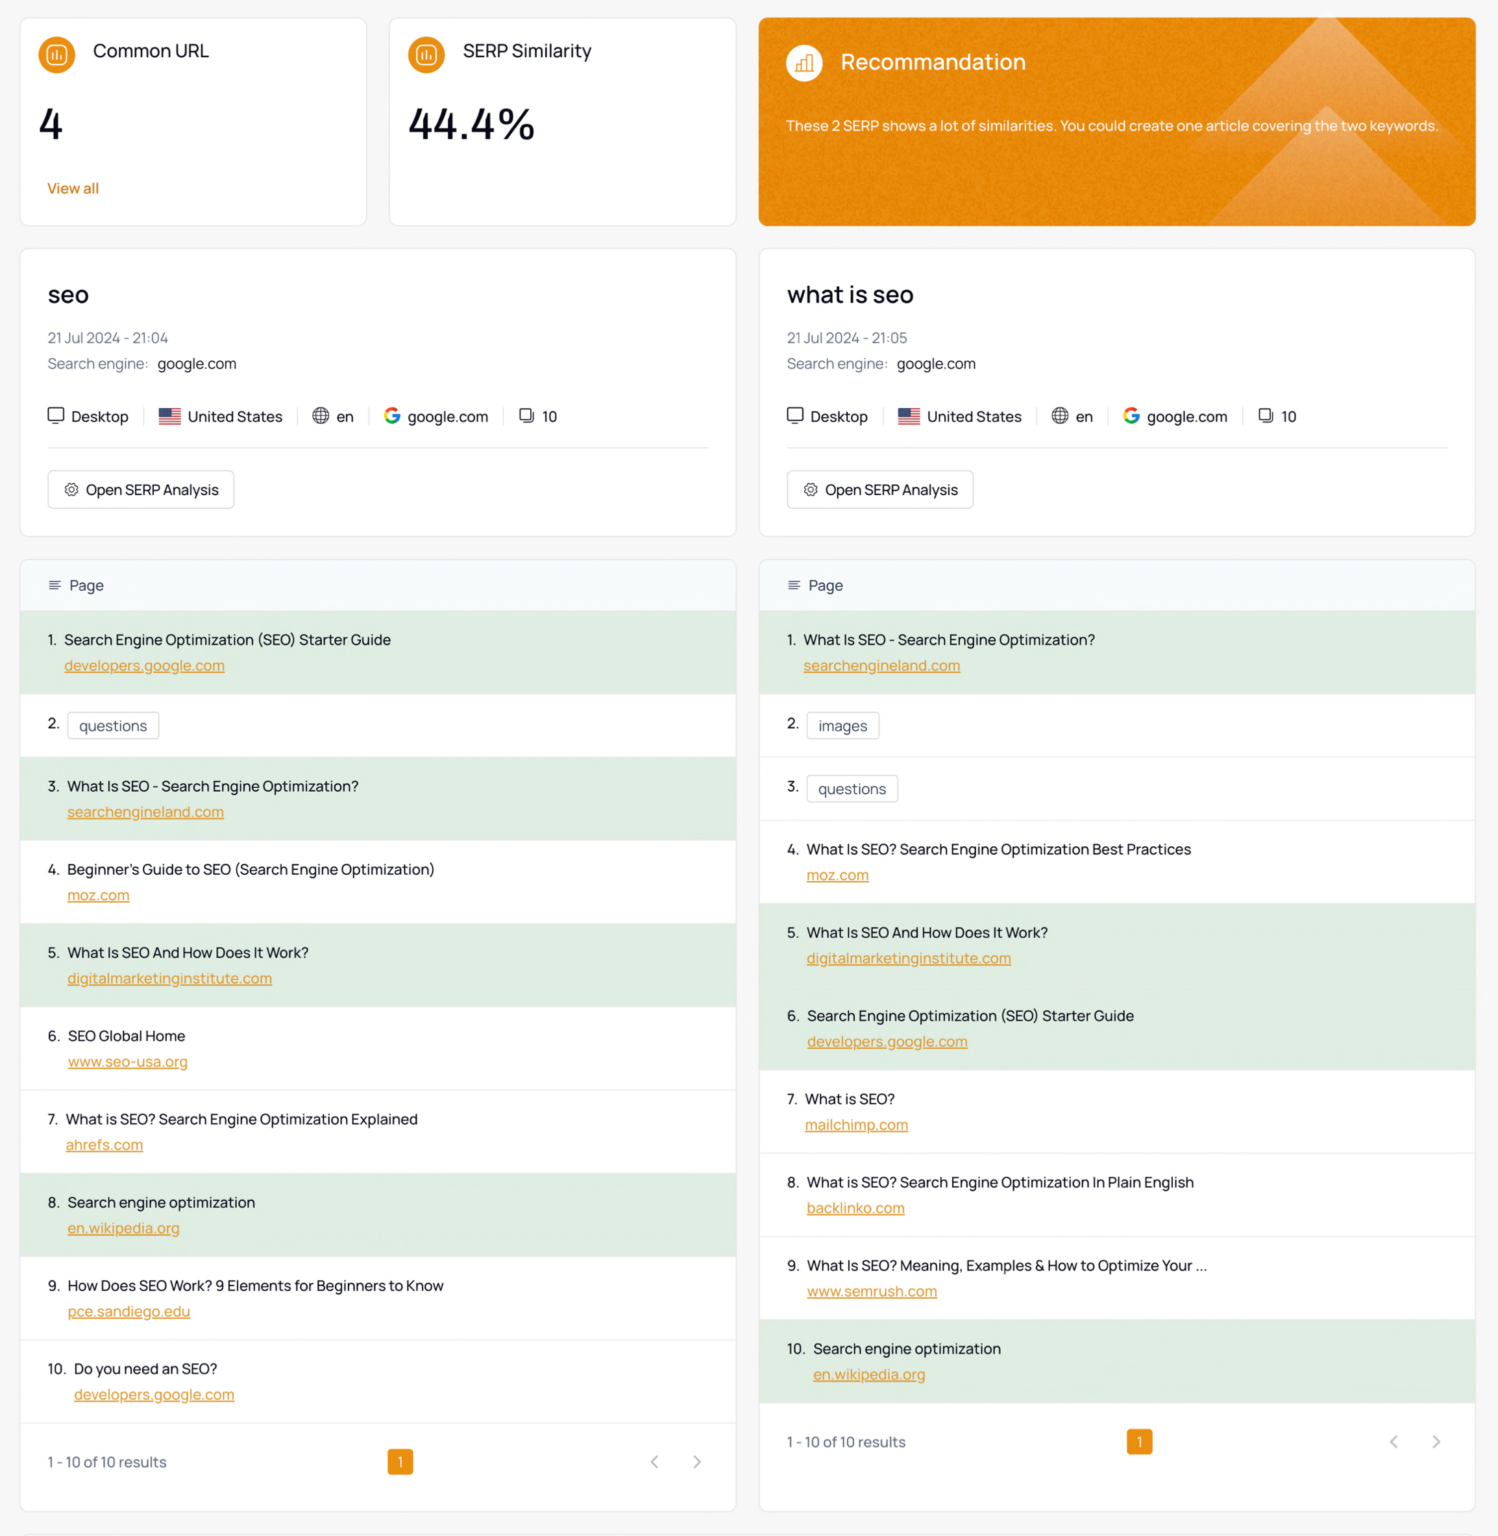Click the SERP Similarity chart icon
Image resolution: width=1498 pixels, height=1536 pixels.
click(x=426, y=55)
